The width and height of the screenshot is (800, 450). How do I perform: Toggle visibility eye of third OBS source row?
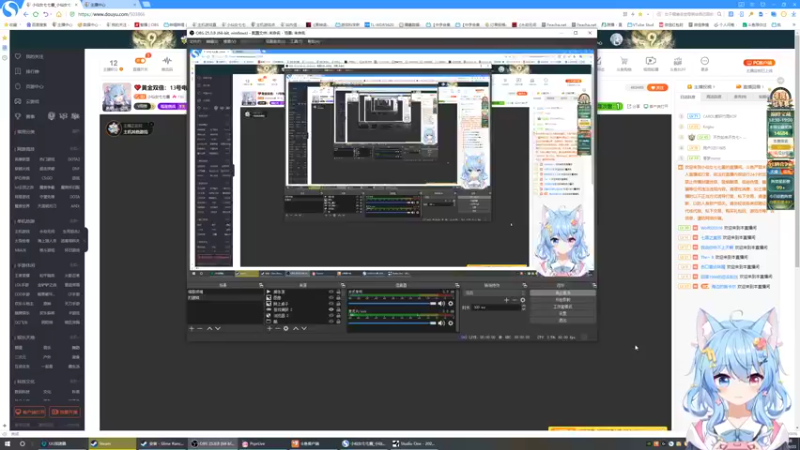pyautogui.click(x=331, y=304)
